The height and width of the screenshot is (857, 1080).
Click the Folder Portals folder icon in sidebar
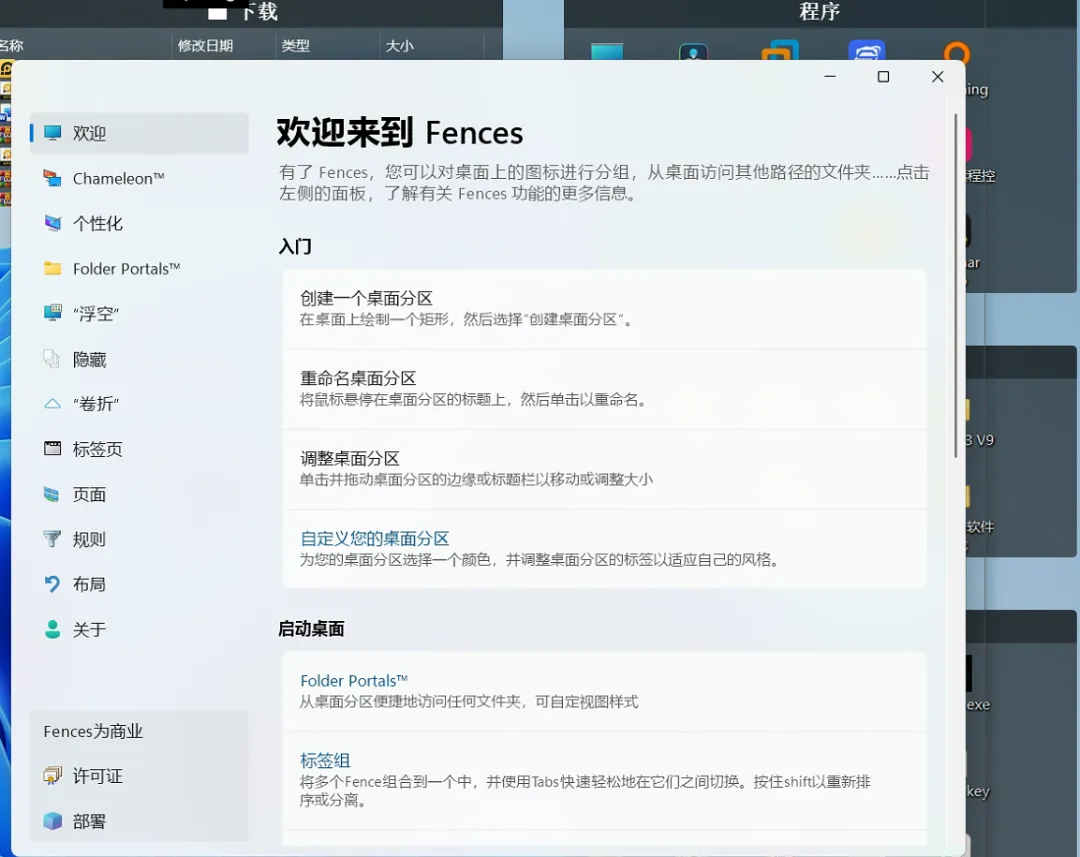click(x=52, y=269)
